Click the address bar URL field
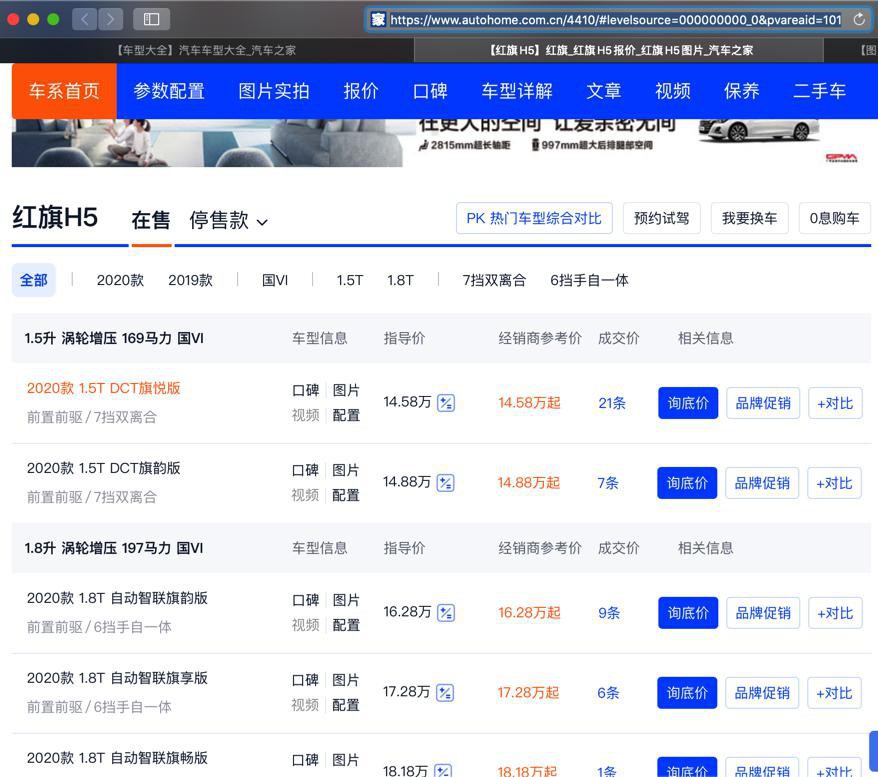This screenshot has height=777, width=878. 616,20
